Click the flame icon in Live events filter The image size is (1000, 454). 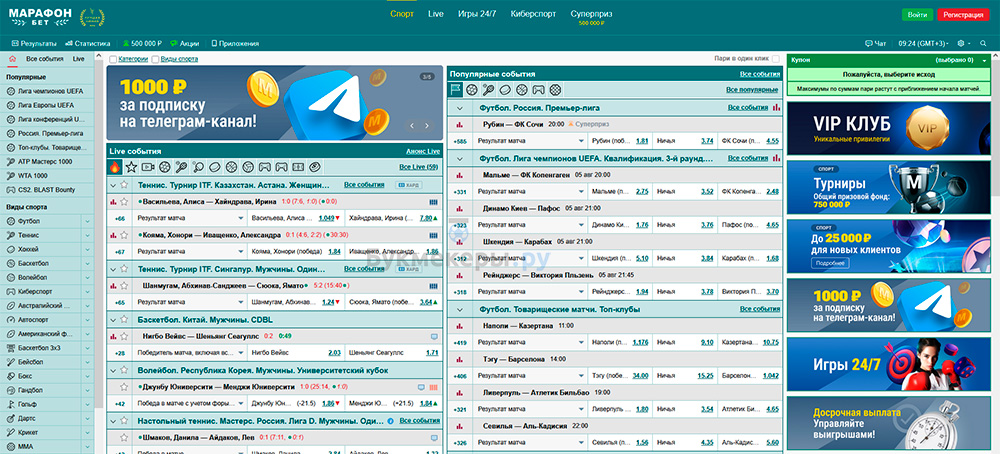(x=115, y=166)
